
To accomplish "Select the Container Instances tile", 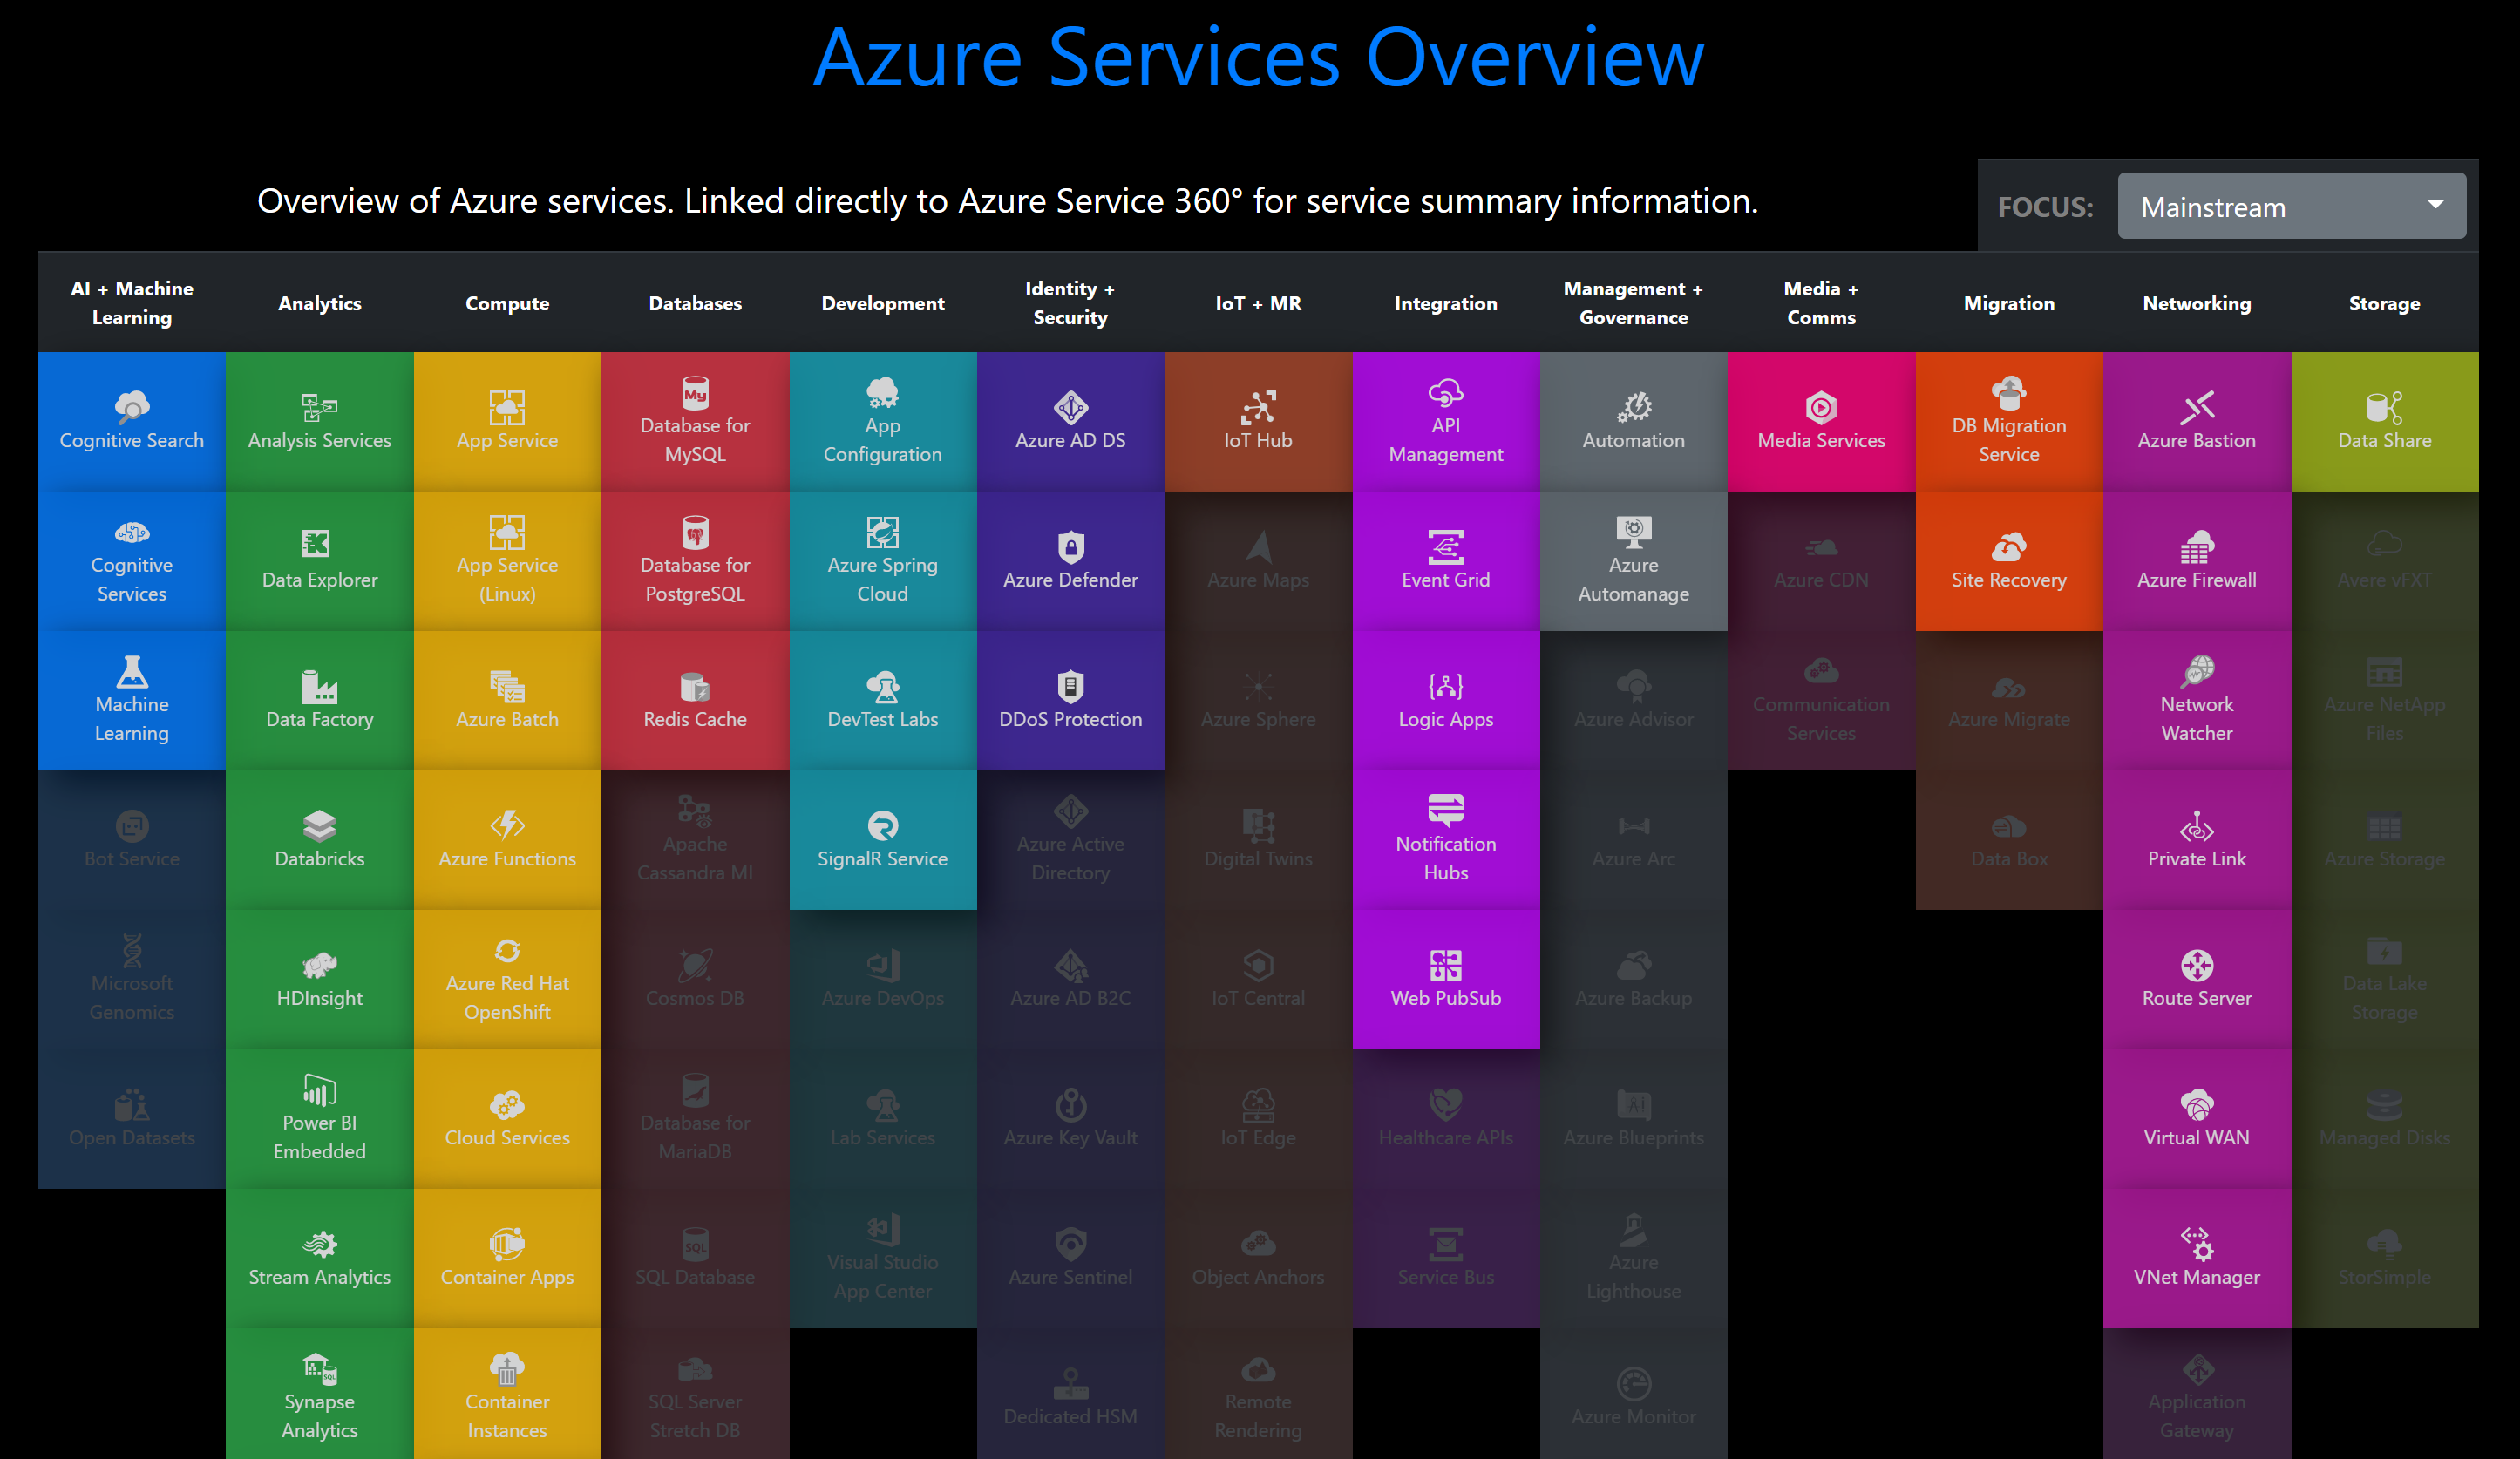I will point(507,1394).
